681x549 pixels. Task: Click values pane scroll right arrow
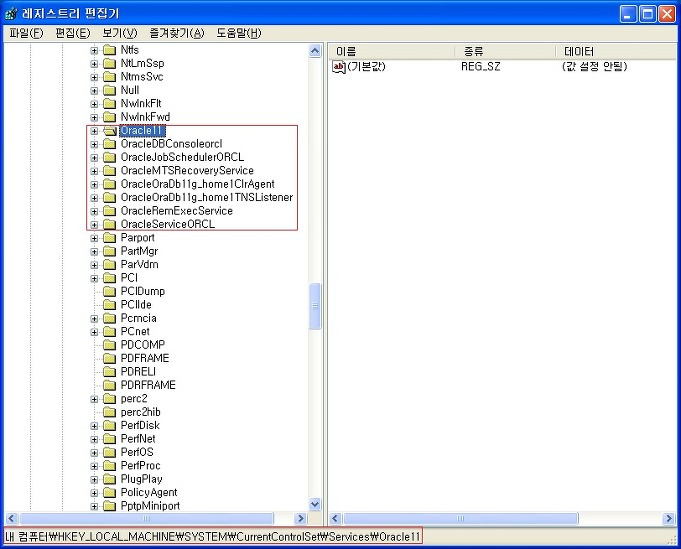pyautogui.click(x=669, y=518)
